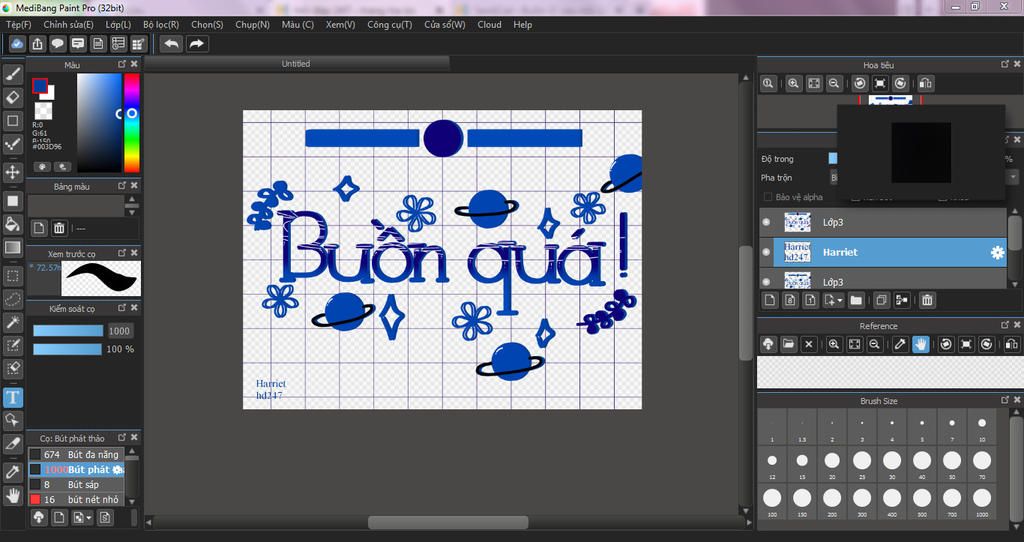Delete the palette color with trash icon

[59, 228]
